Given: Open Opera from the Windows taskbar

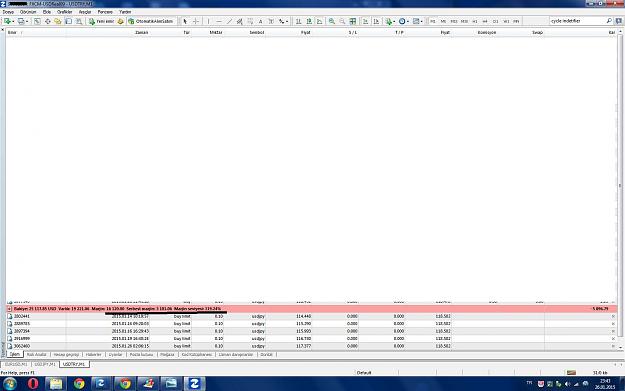Looking at the screenshot, I should point(33,383).
